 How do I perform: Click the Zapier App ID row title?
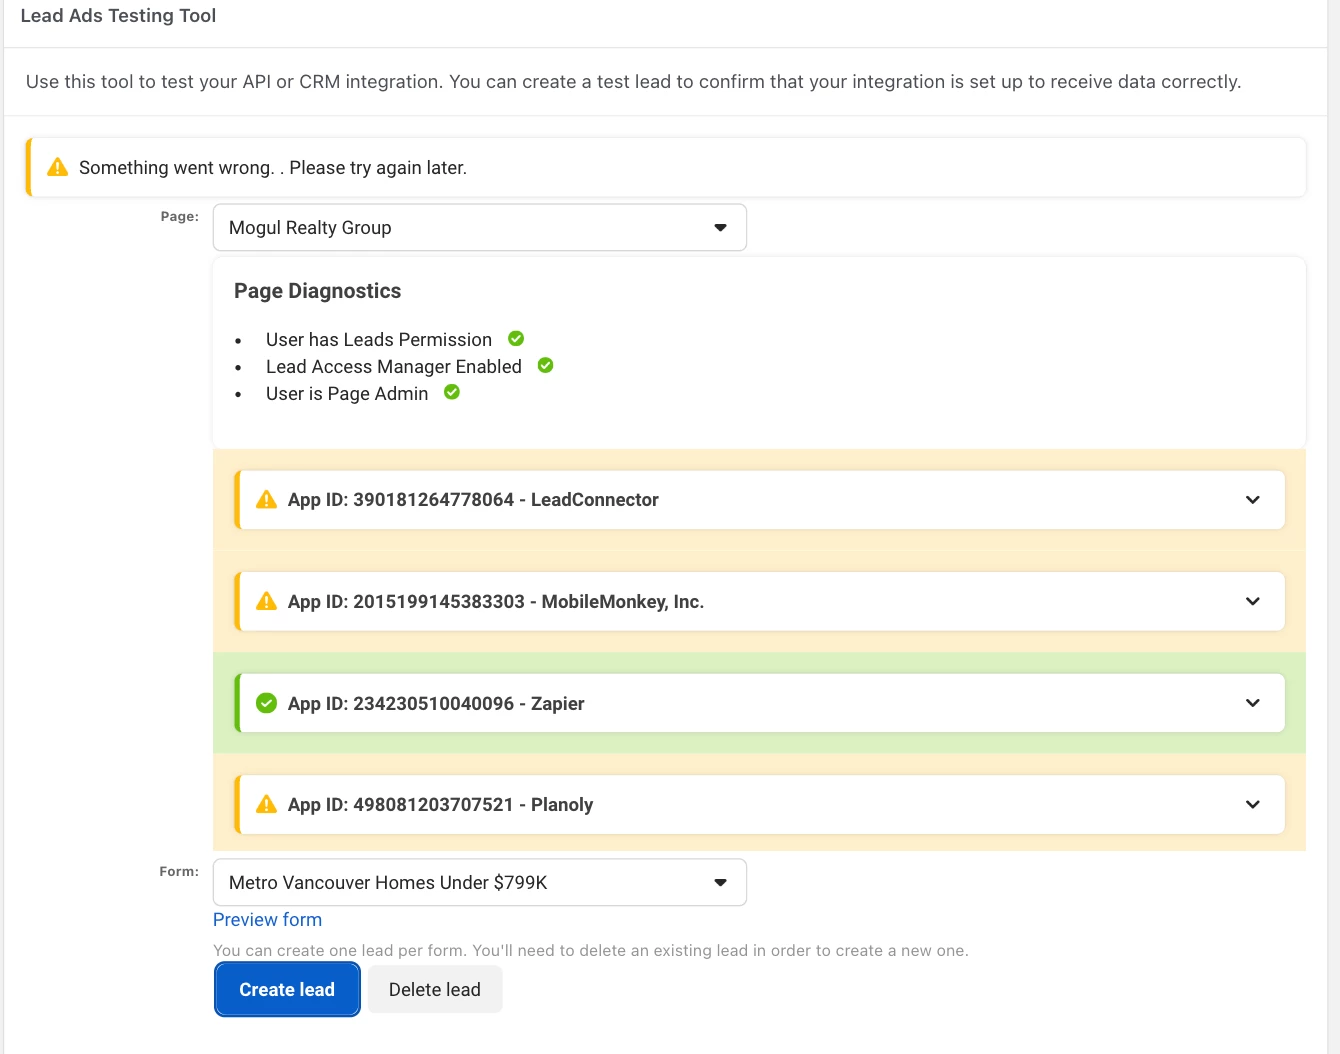coord(436,703)
